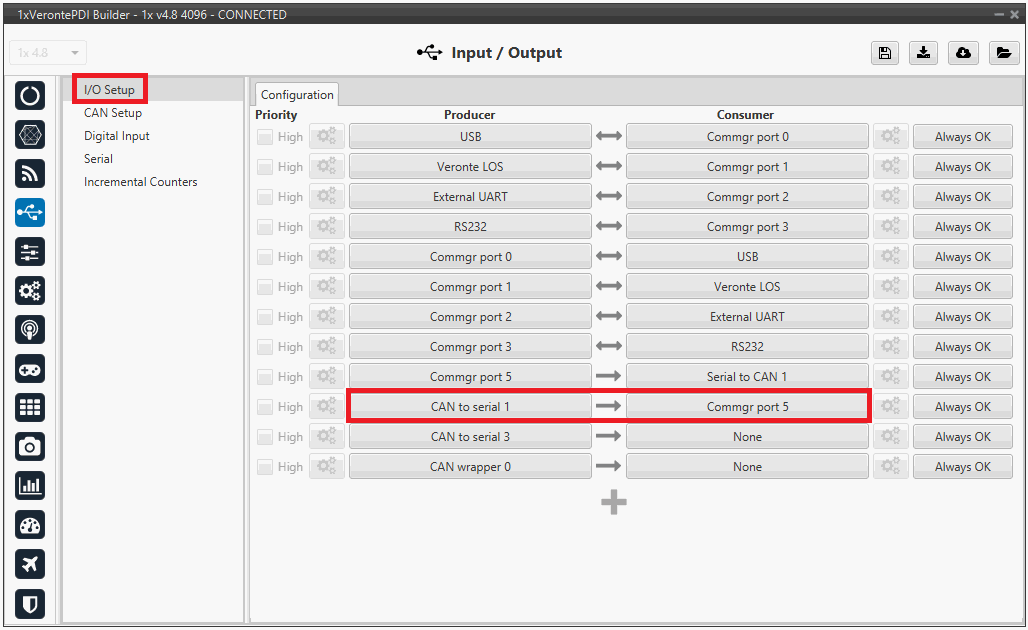Open the folder icon in top toolbar
The height and width of the screenshot is (630, 1028).
pos(1003,54)
